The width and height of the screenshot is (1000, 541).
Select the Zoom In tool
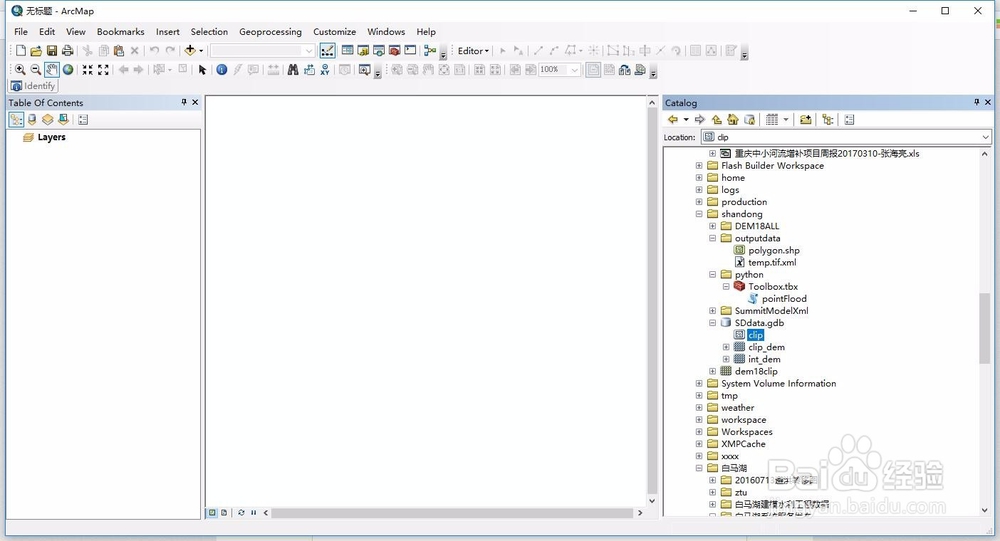(x=20, y=70)
